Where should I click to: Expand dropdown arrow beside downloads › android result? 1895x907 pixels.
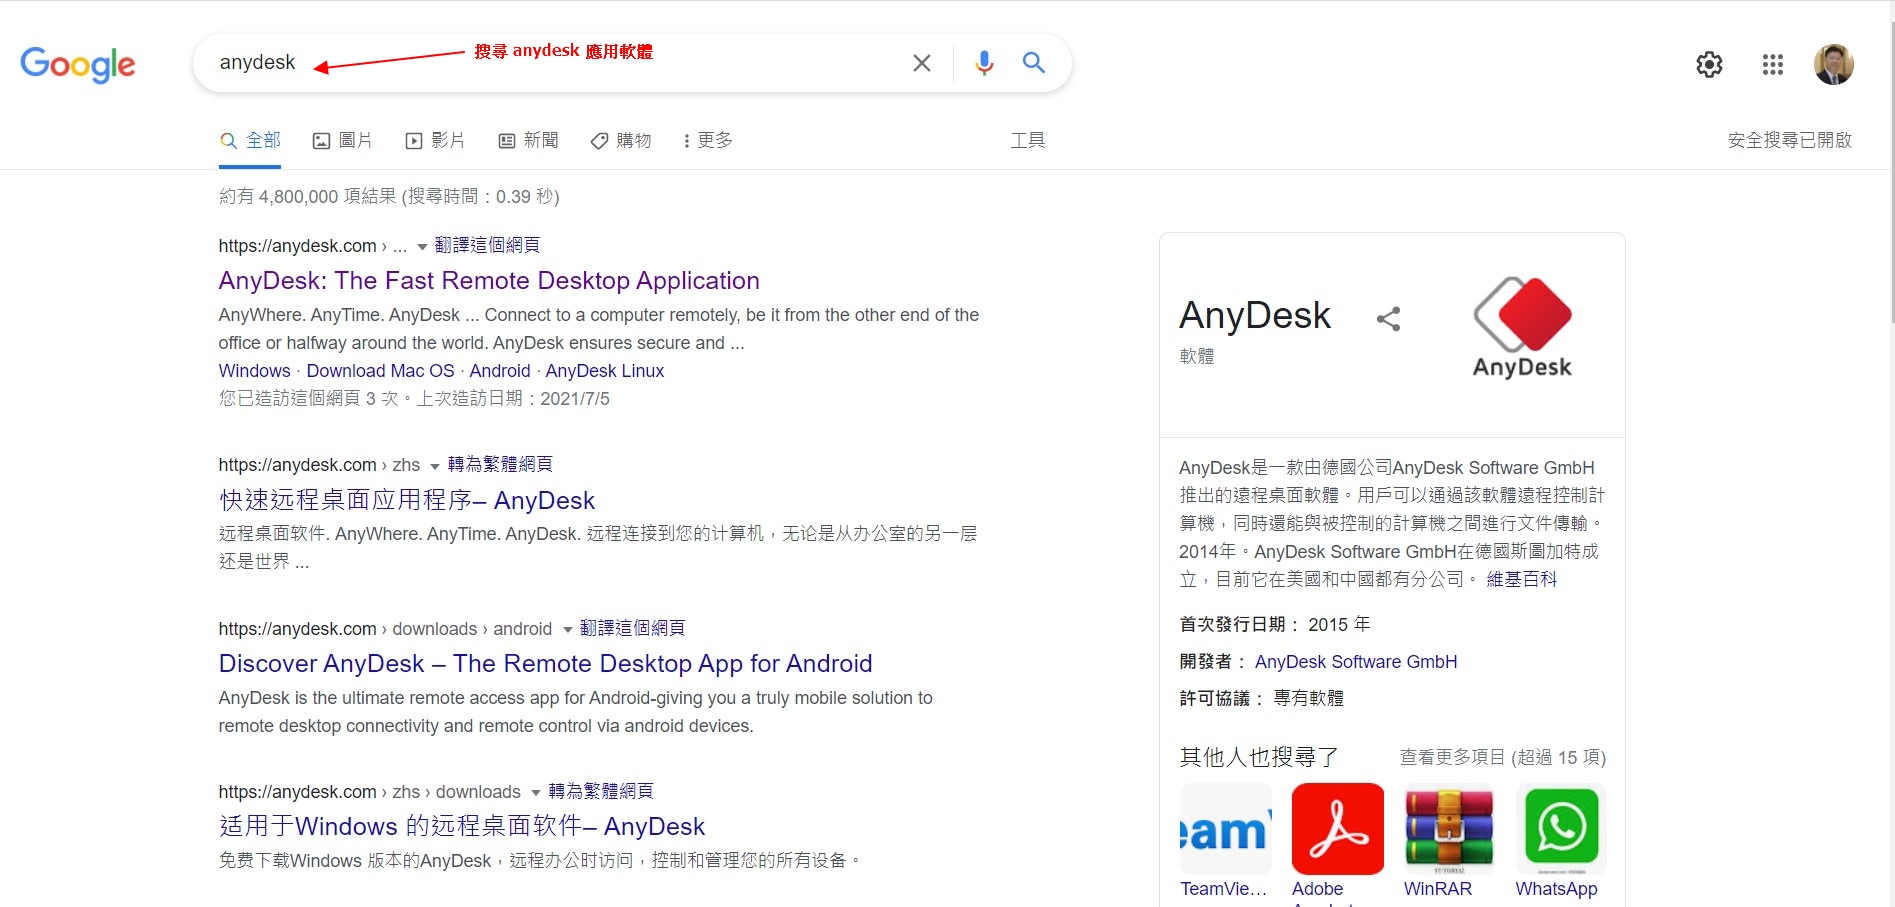568,630
